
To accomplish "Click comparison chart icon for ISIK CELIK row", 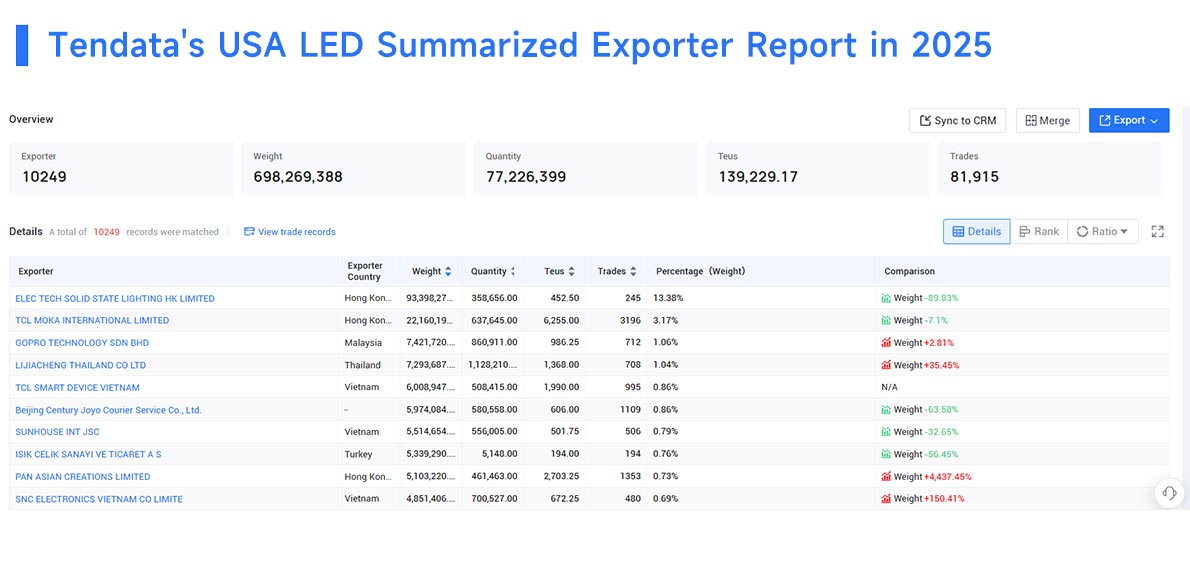I will click(x=886, y=454).
